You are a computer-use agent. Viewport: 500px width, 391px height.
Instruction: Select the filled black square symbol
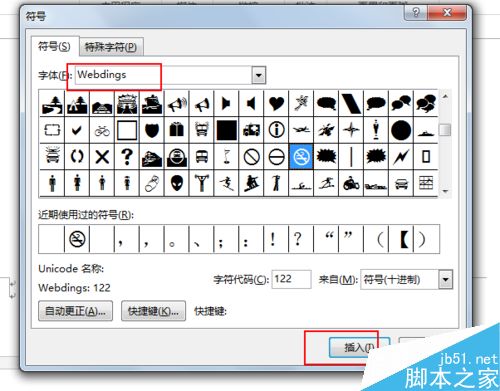point(227,130)
